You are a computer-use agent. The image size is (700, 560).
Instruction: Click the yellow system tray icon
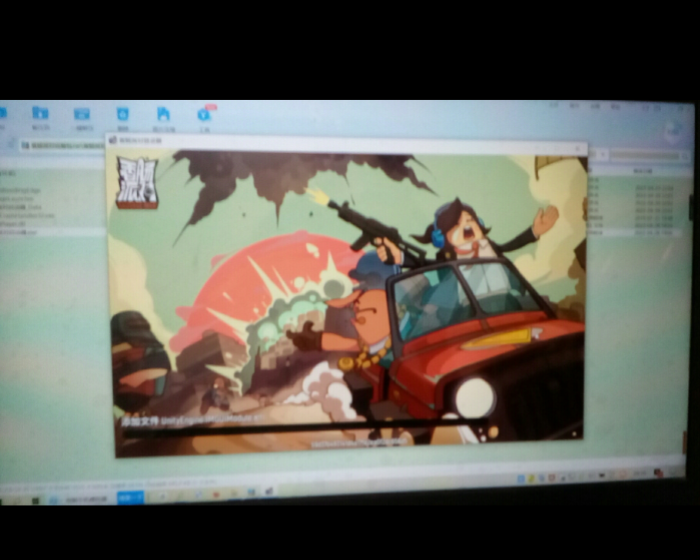pyautogui.click(x=531, y=478)
